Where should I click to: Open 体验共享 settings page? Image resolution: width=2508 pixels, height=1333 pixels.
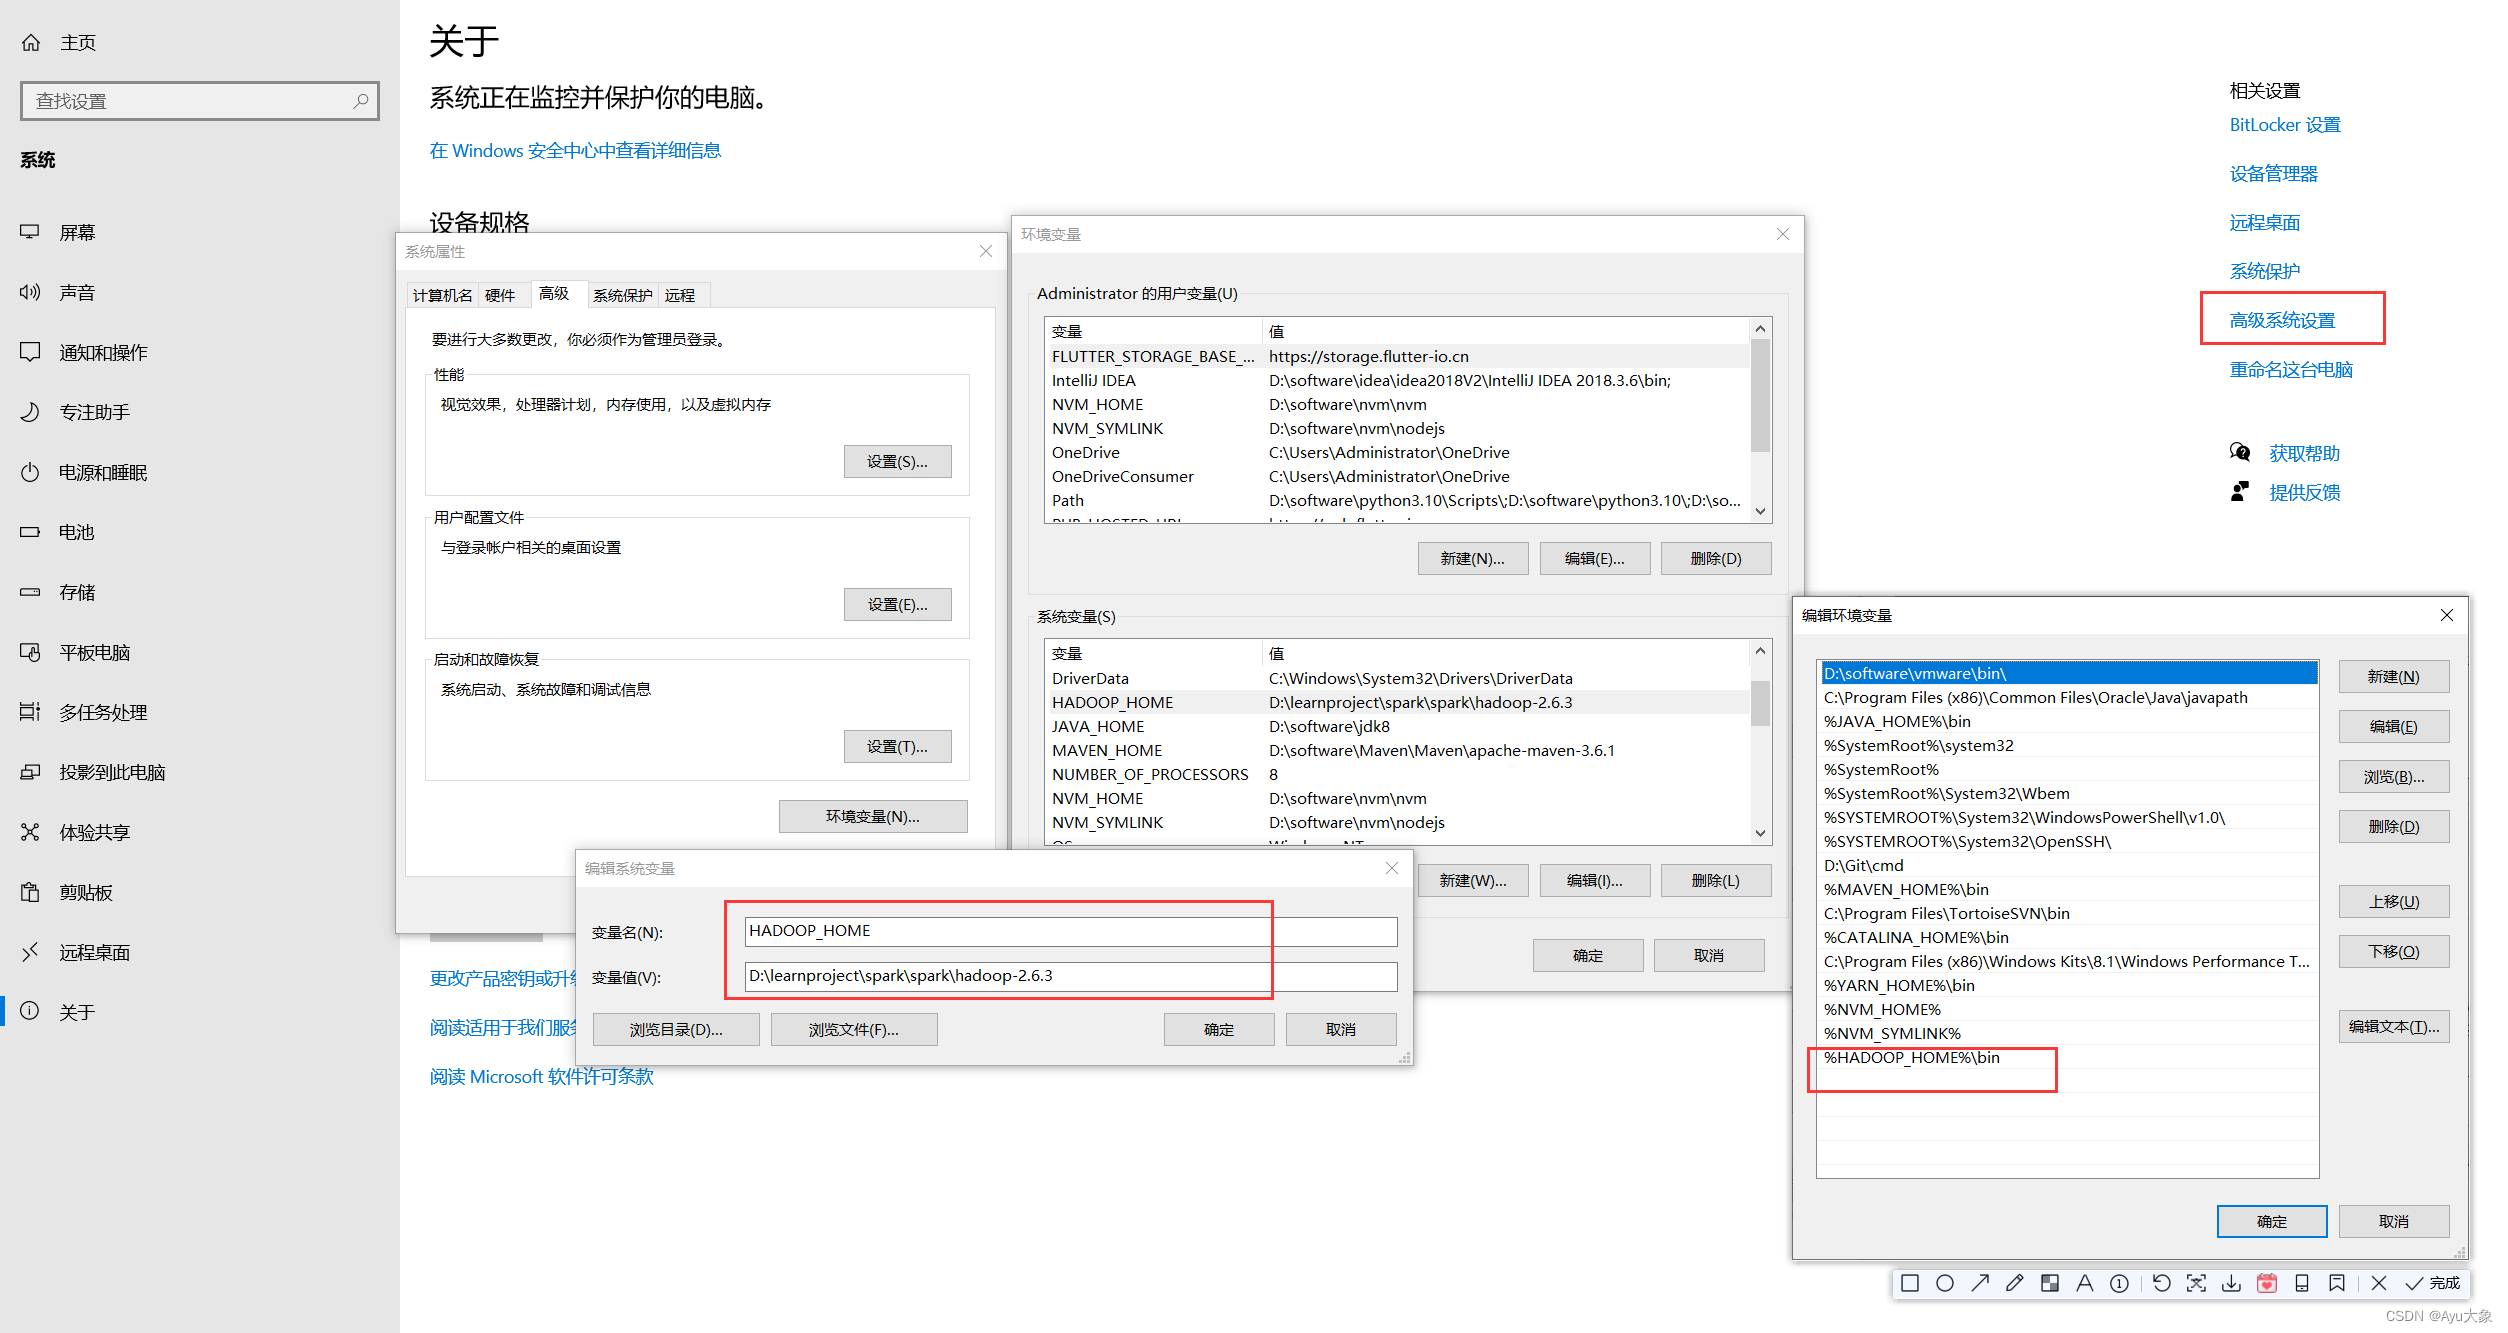tap(75, 832)
